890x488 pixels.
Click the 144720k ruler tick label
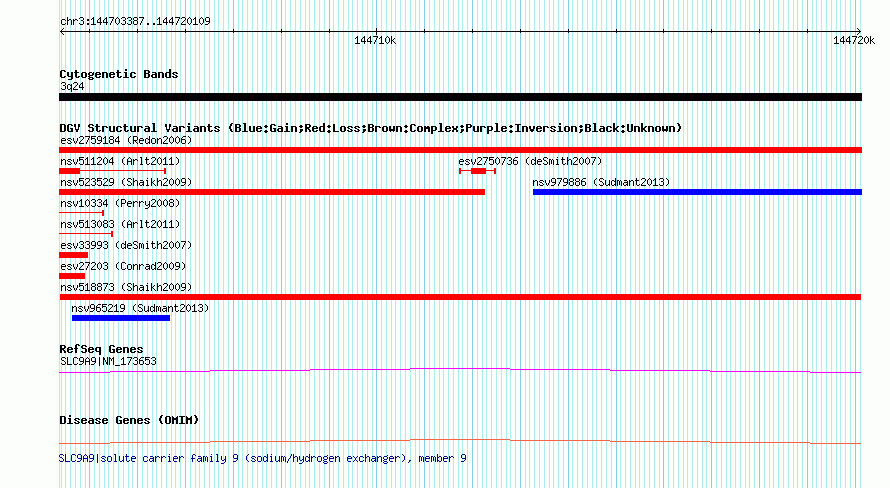(854, 40)
